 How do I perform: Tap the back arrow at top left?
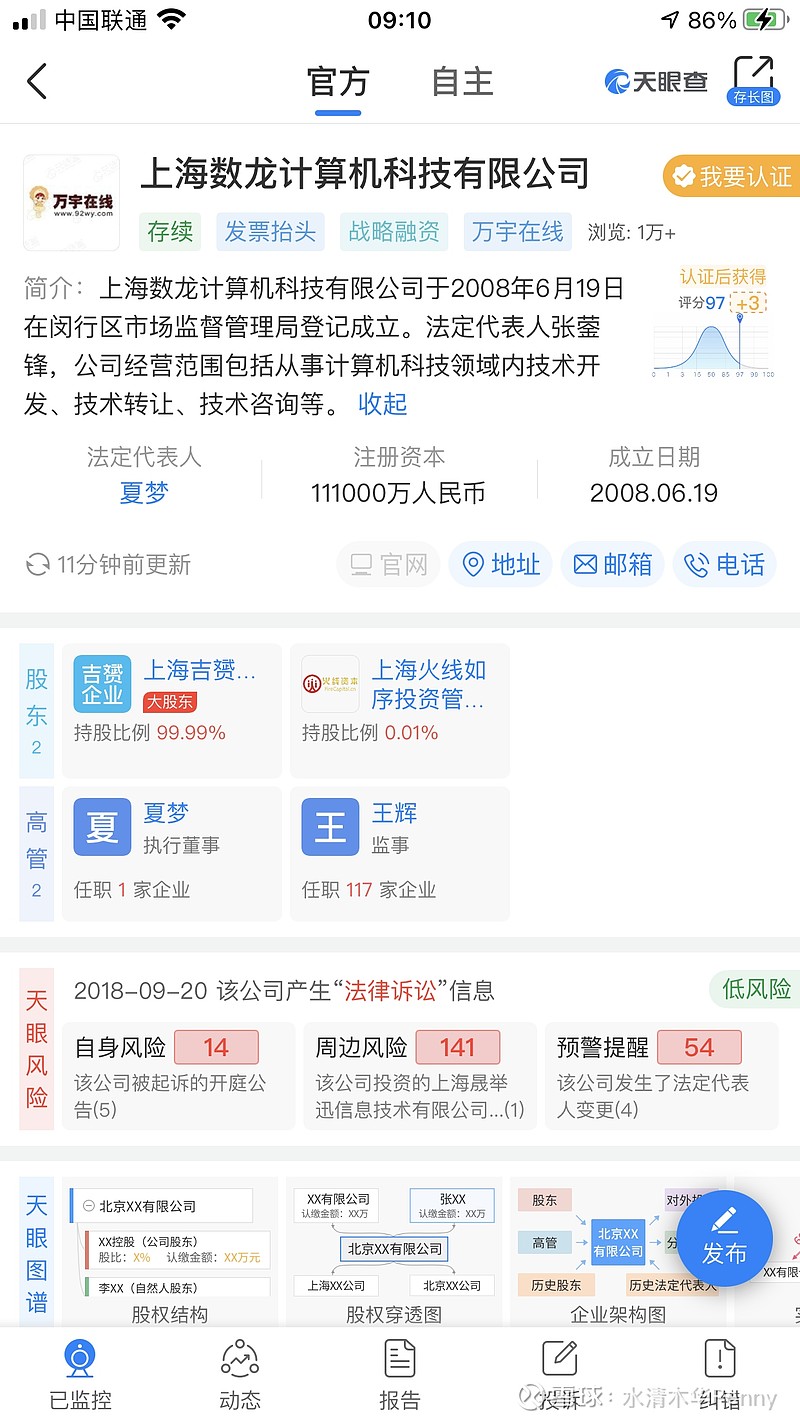36,82
